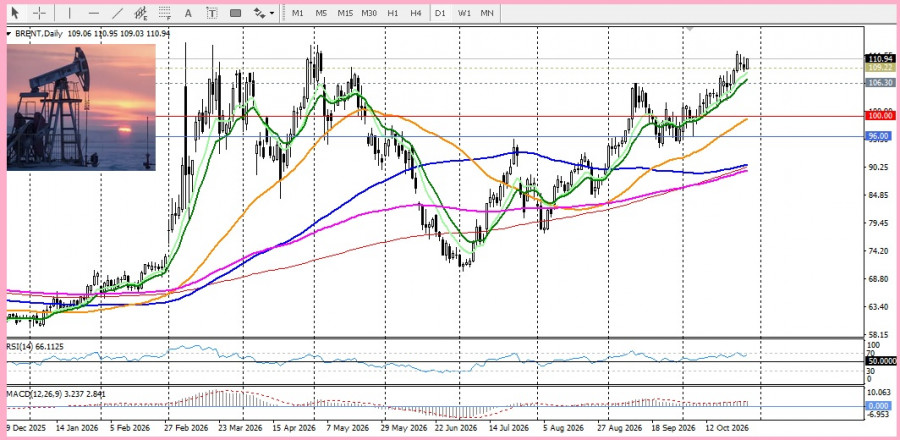This screenshot has height=440, width=900.
Task: Click the 15 Apr 2026 date label
Action: click(293, 428)
